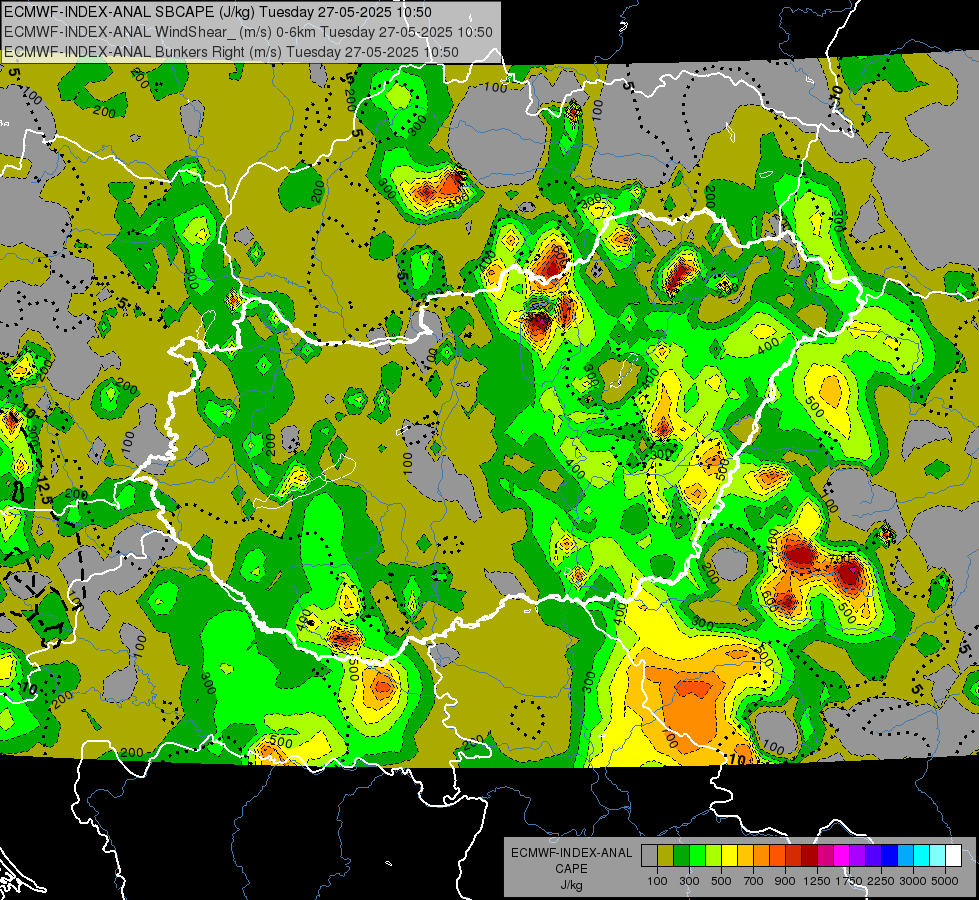Click the pure blue legend swatch
Image resolution: width=979 pixels, height=900 pixels.
[890, 855]
